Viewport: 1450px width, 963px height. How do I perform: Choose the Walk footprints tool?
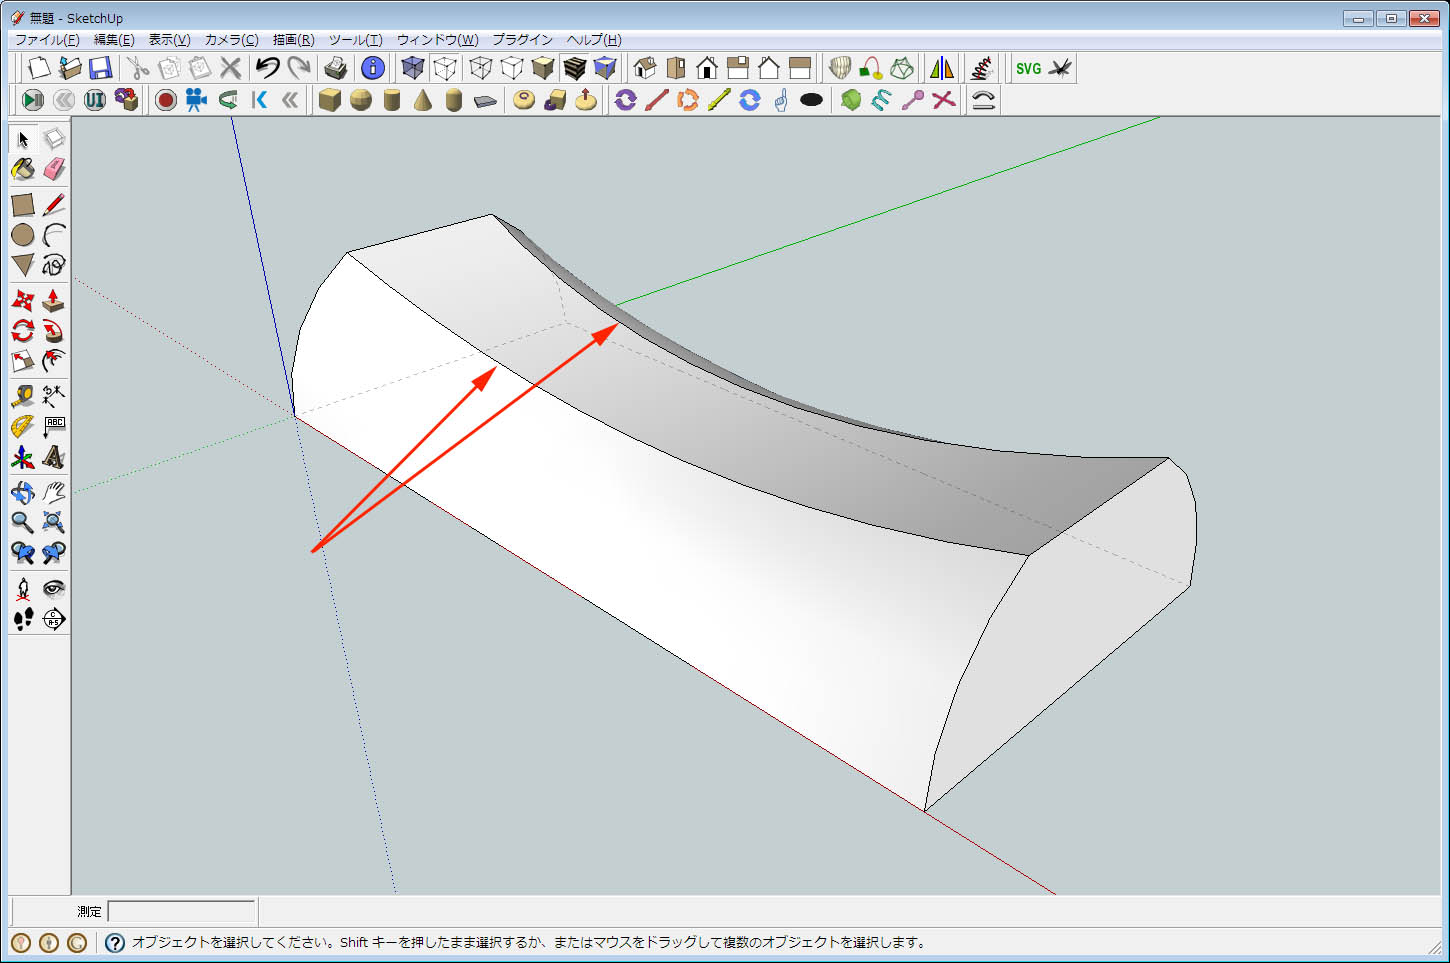23,619
